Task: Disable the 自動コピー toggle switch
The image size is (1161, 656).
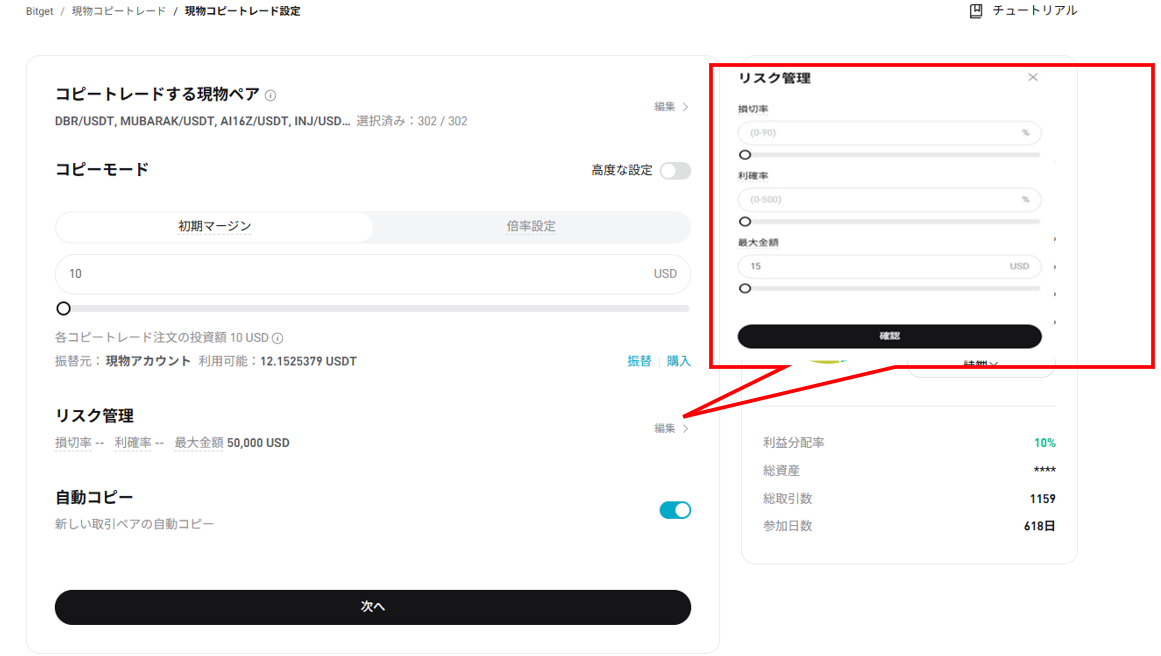Action: click(675, 510)
